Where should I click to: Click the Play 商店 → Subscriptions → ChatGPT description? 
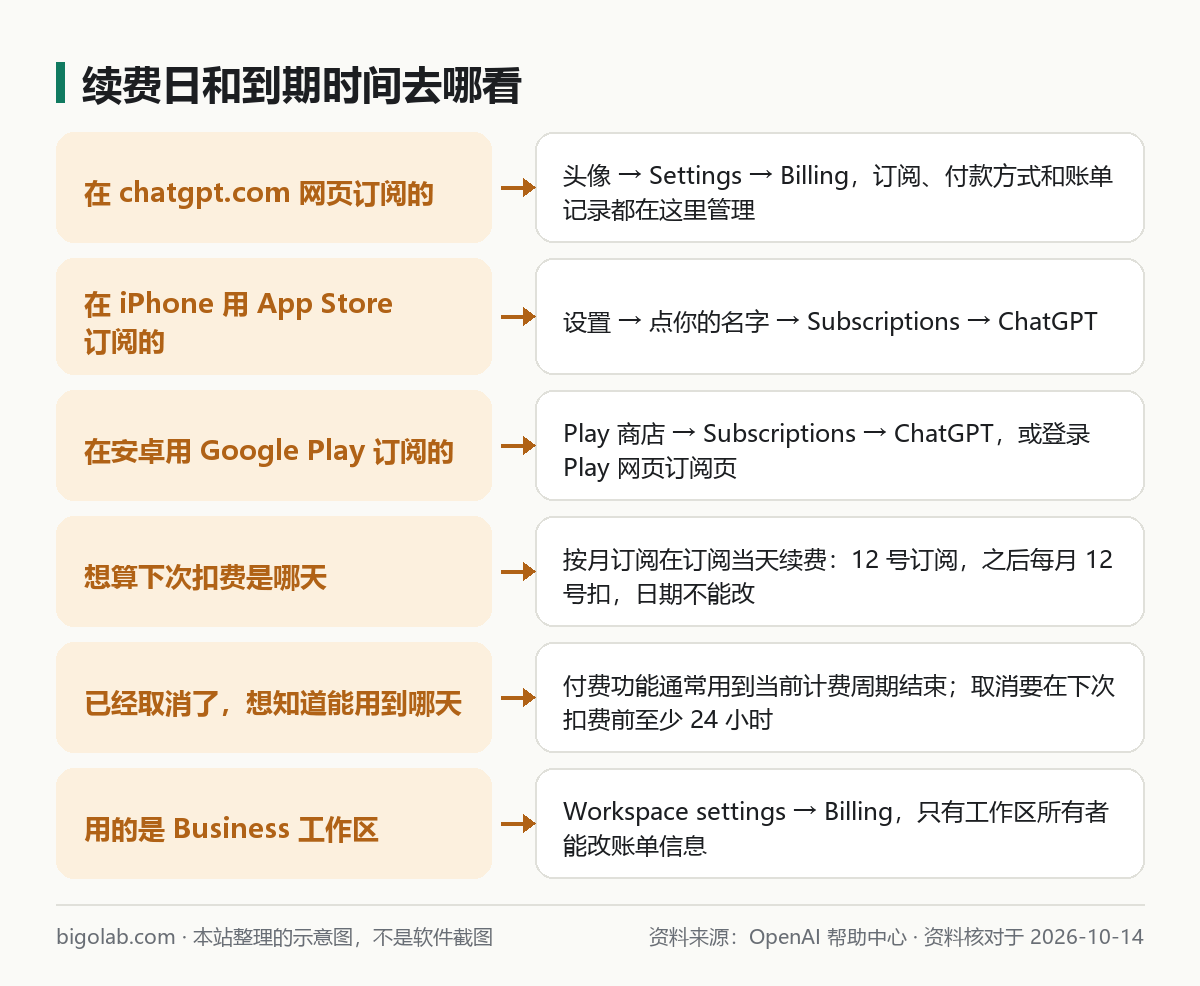[x=826, y=450]
